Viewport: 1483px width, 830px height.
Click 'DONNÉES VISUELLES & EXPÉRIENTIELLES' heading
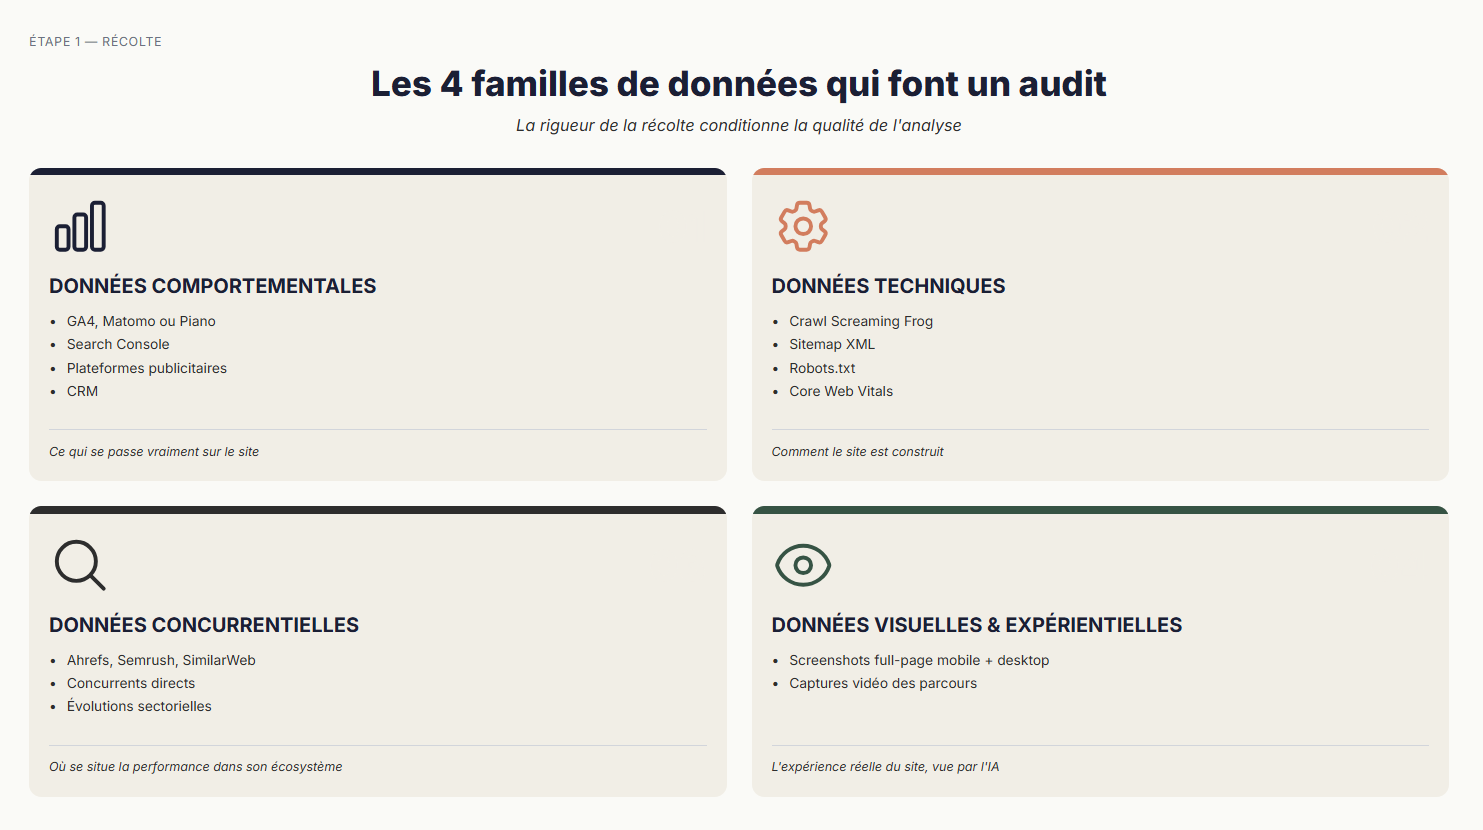coord(977,625)
